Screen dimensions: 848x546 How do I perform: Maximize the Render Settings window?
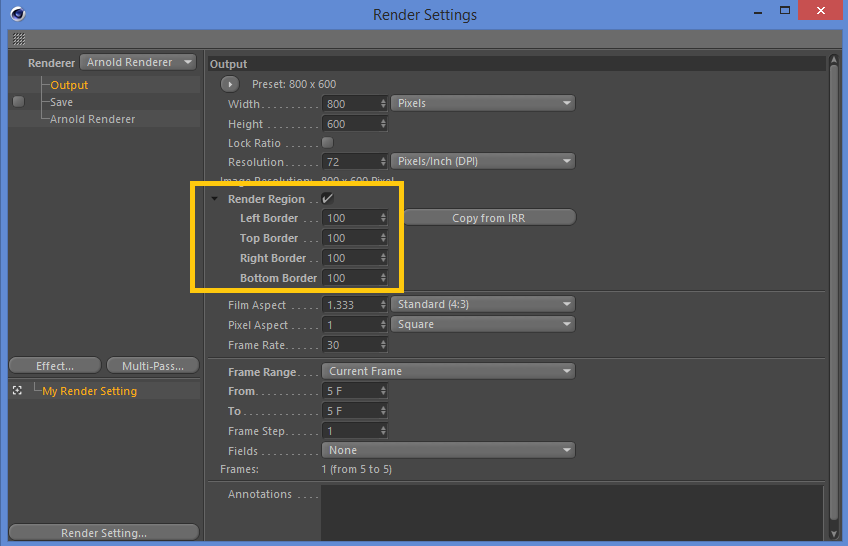pyautogui.click(x=785, y=11)
